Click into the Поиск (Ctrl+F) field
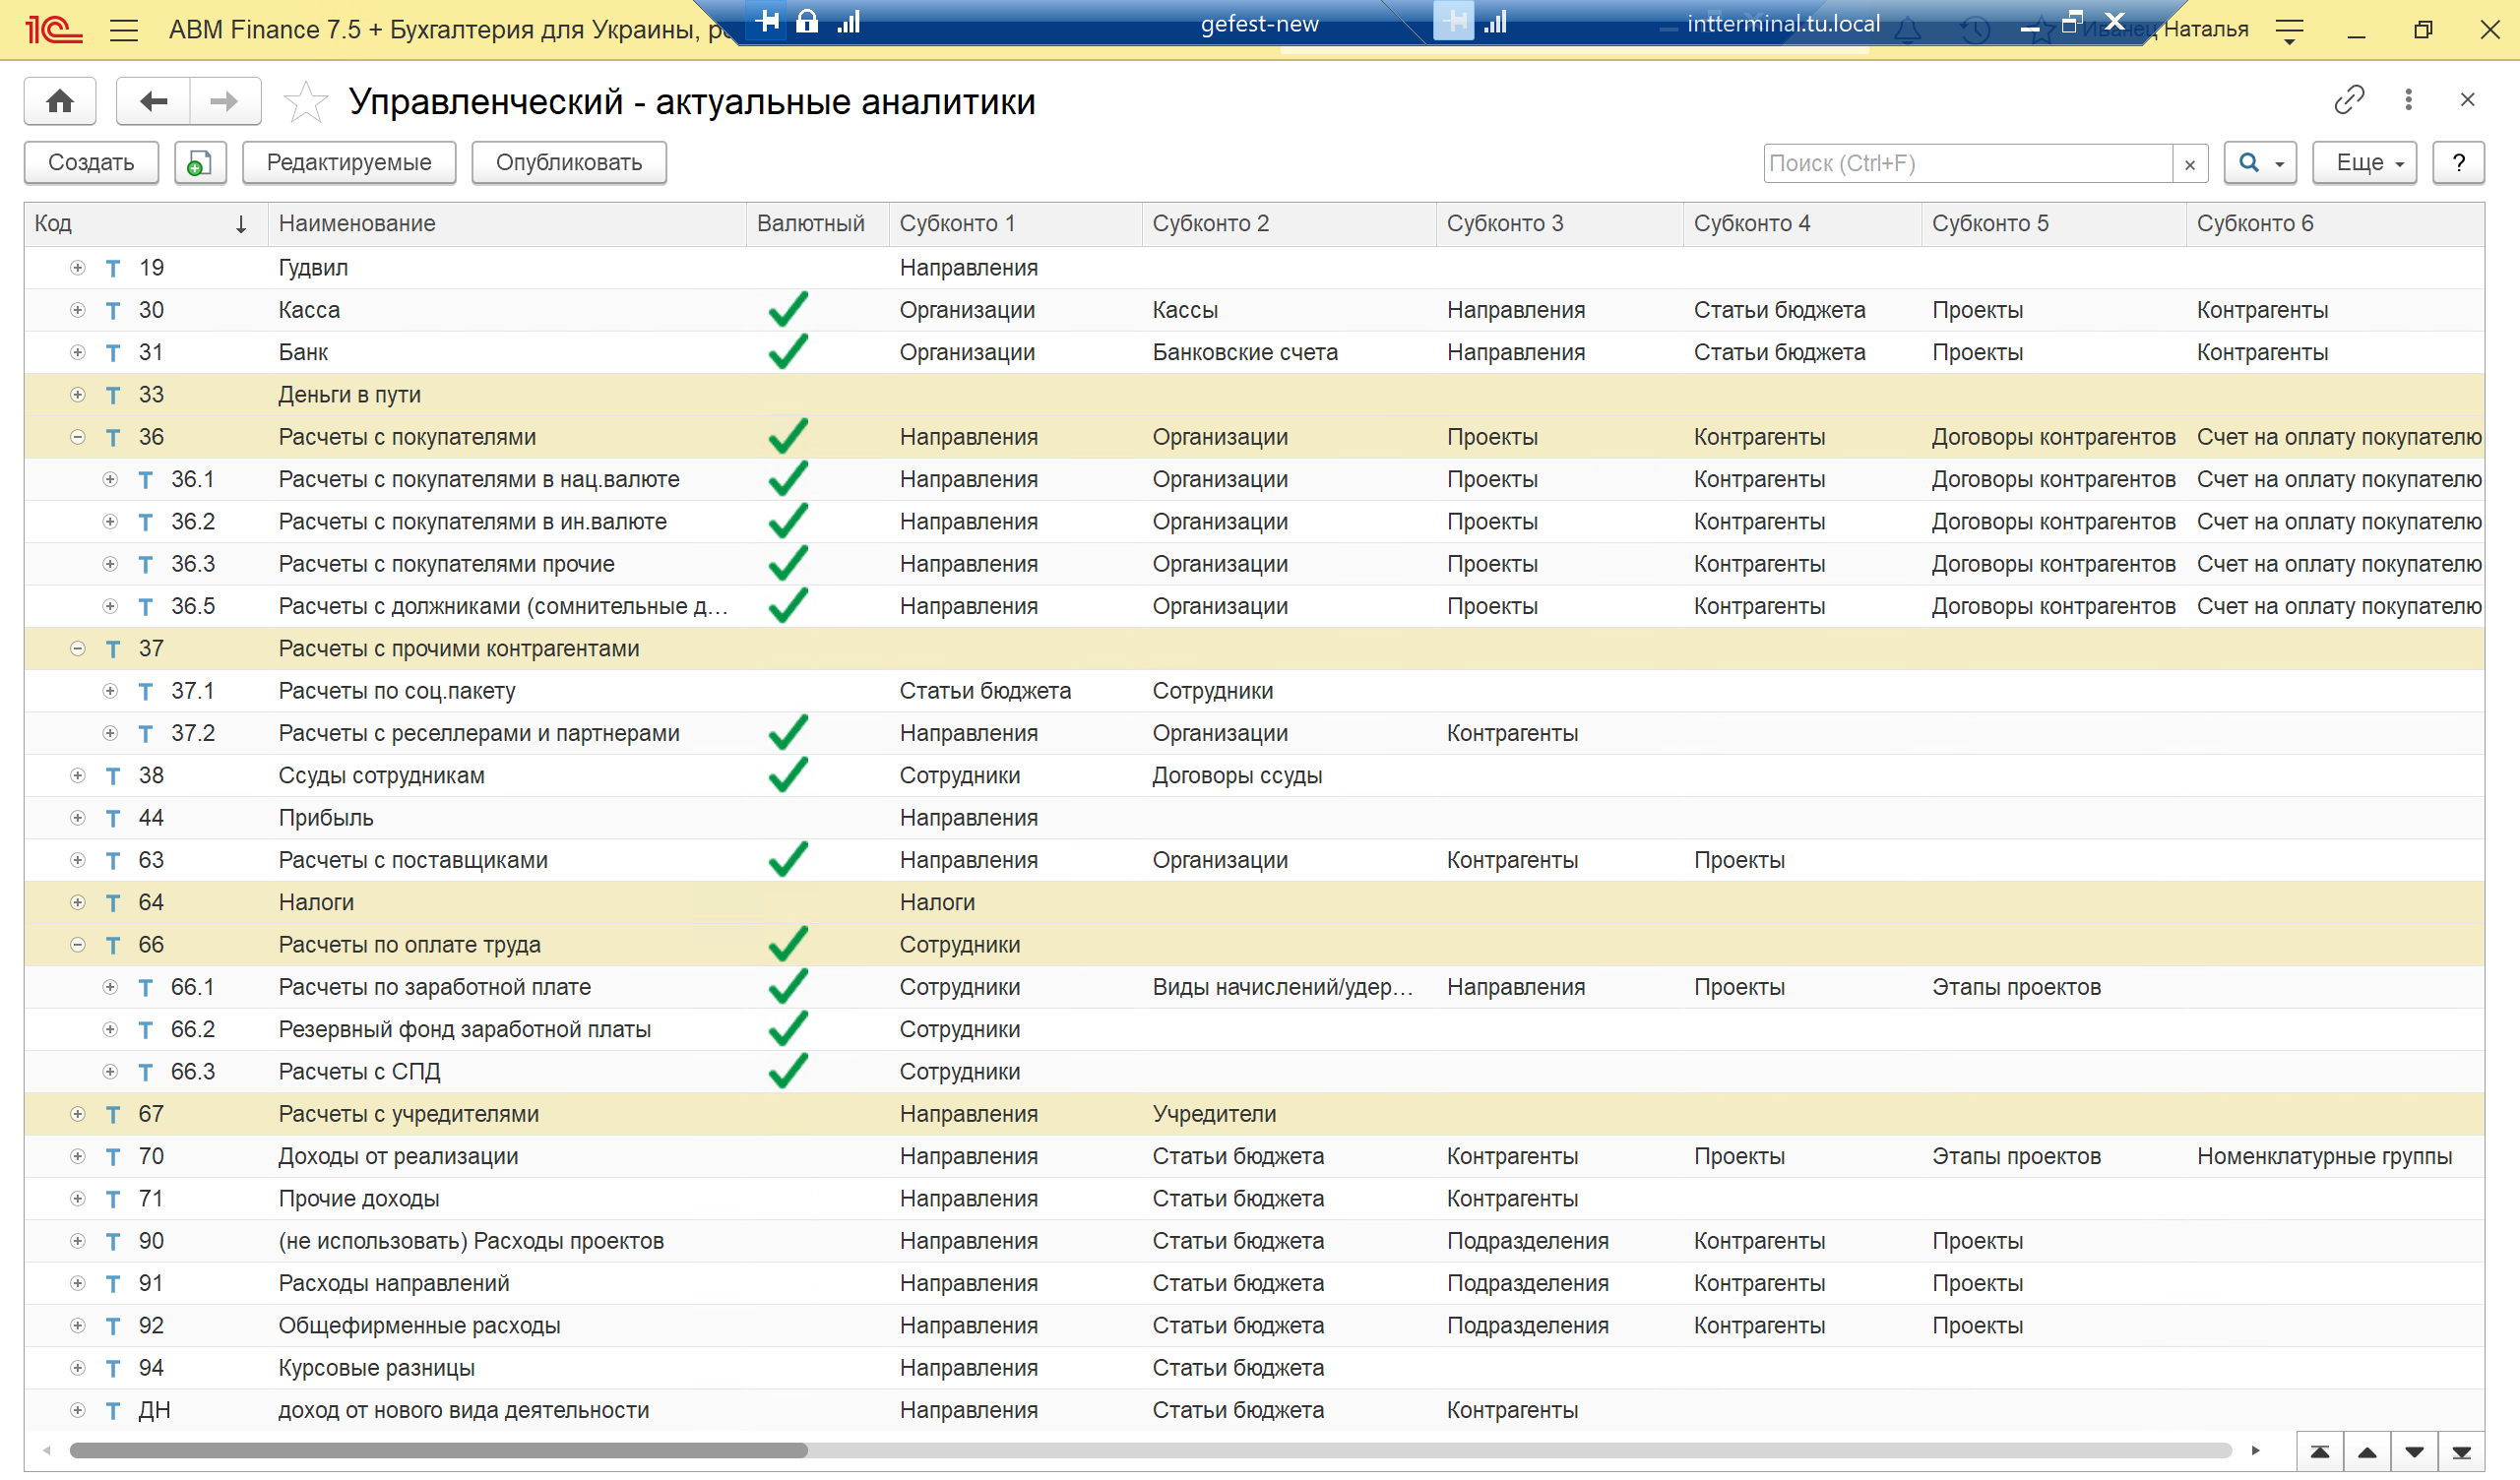The width and height of the screenshot is (2520, 1480). pos(1967,164)
